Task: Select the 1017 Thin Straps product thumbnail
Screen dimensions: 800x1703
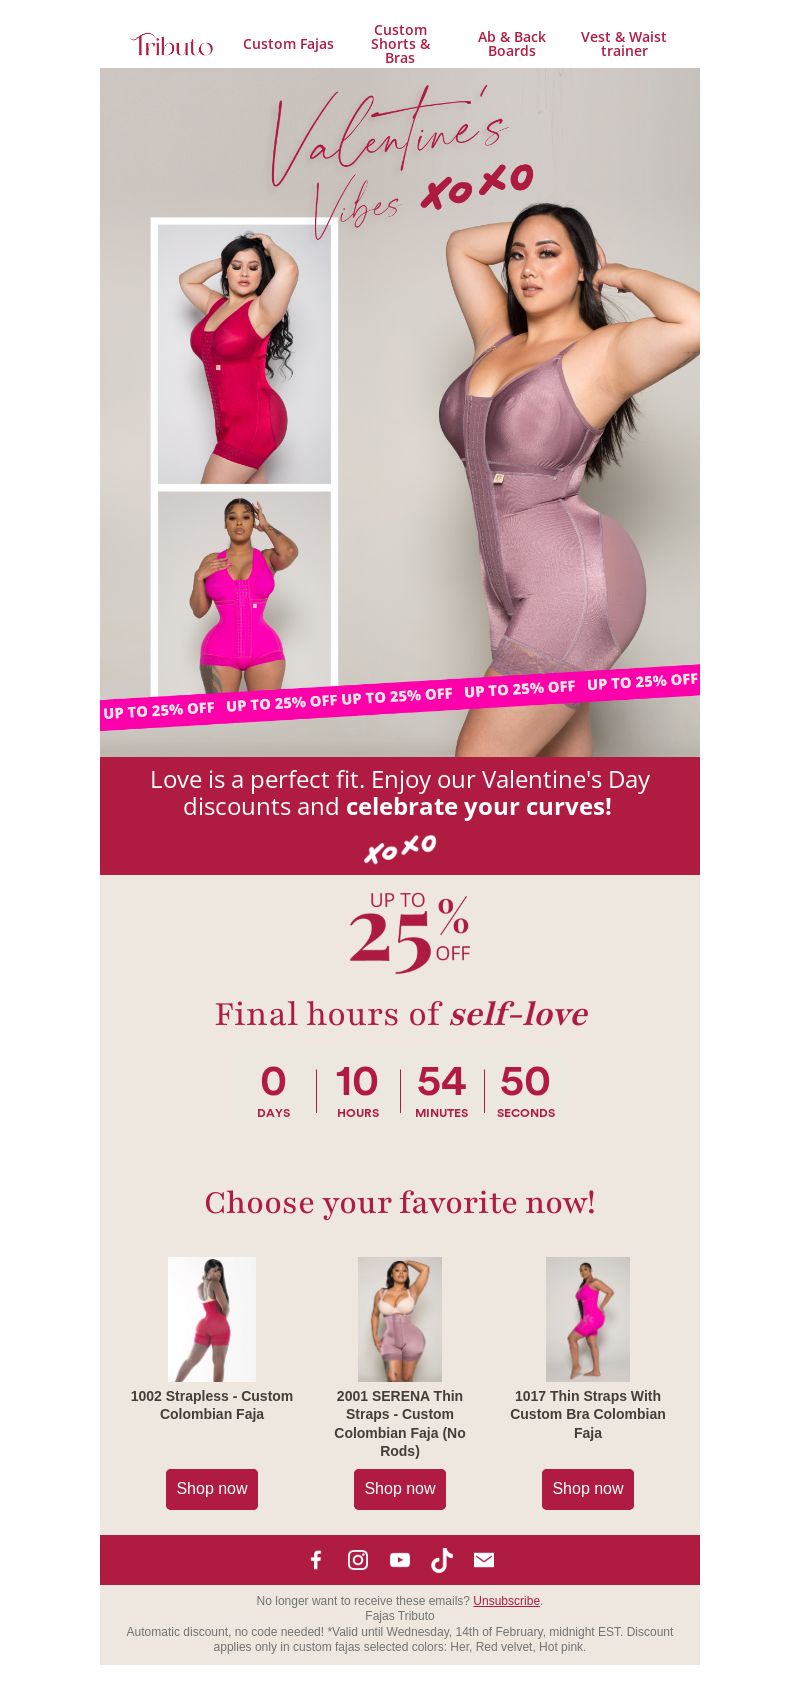Action: pyautogui.click(x=588, y=1319)
